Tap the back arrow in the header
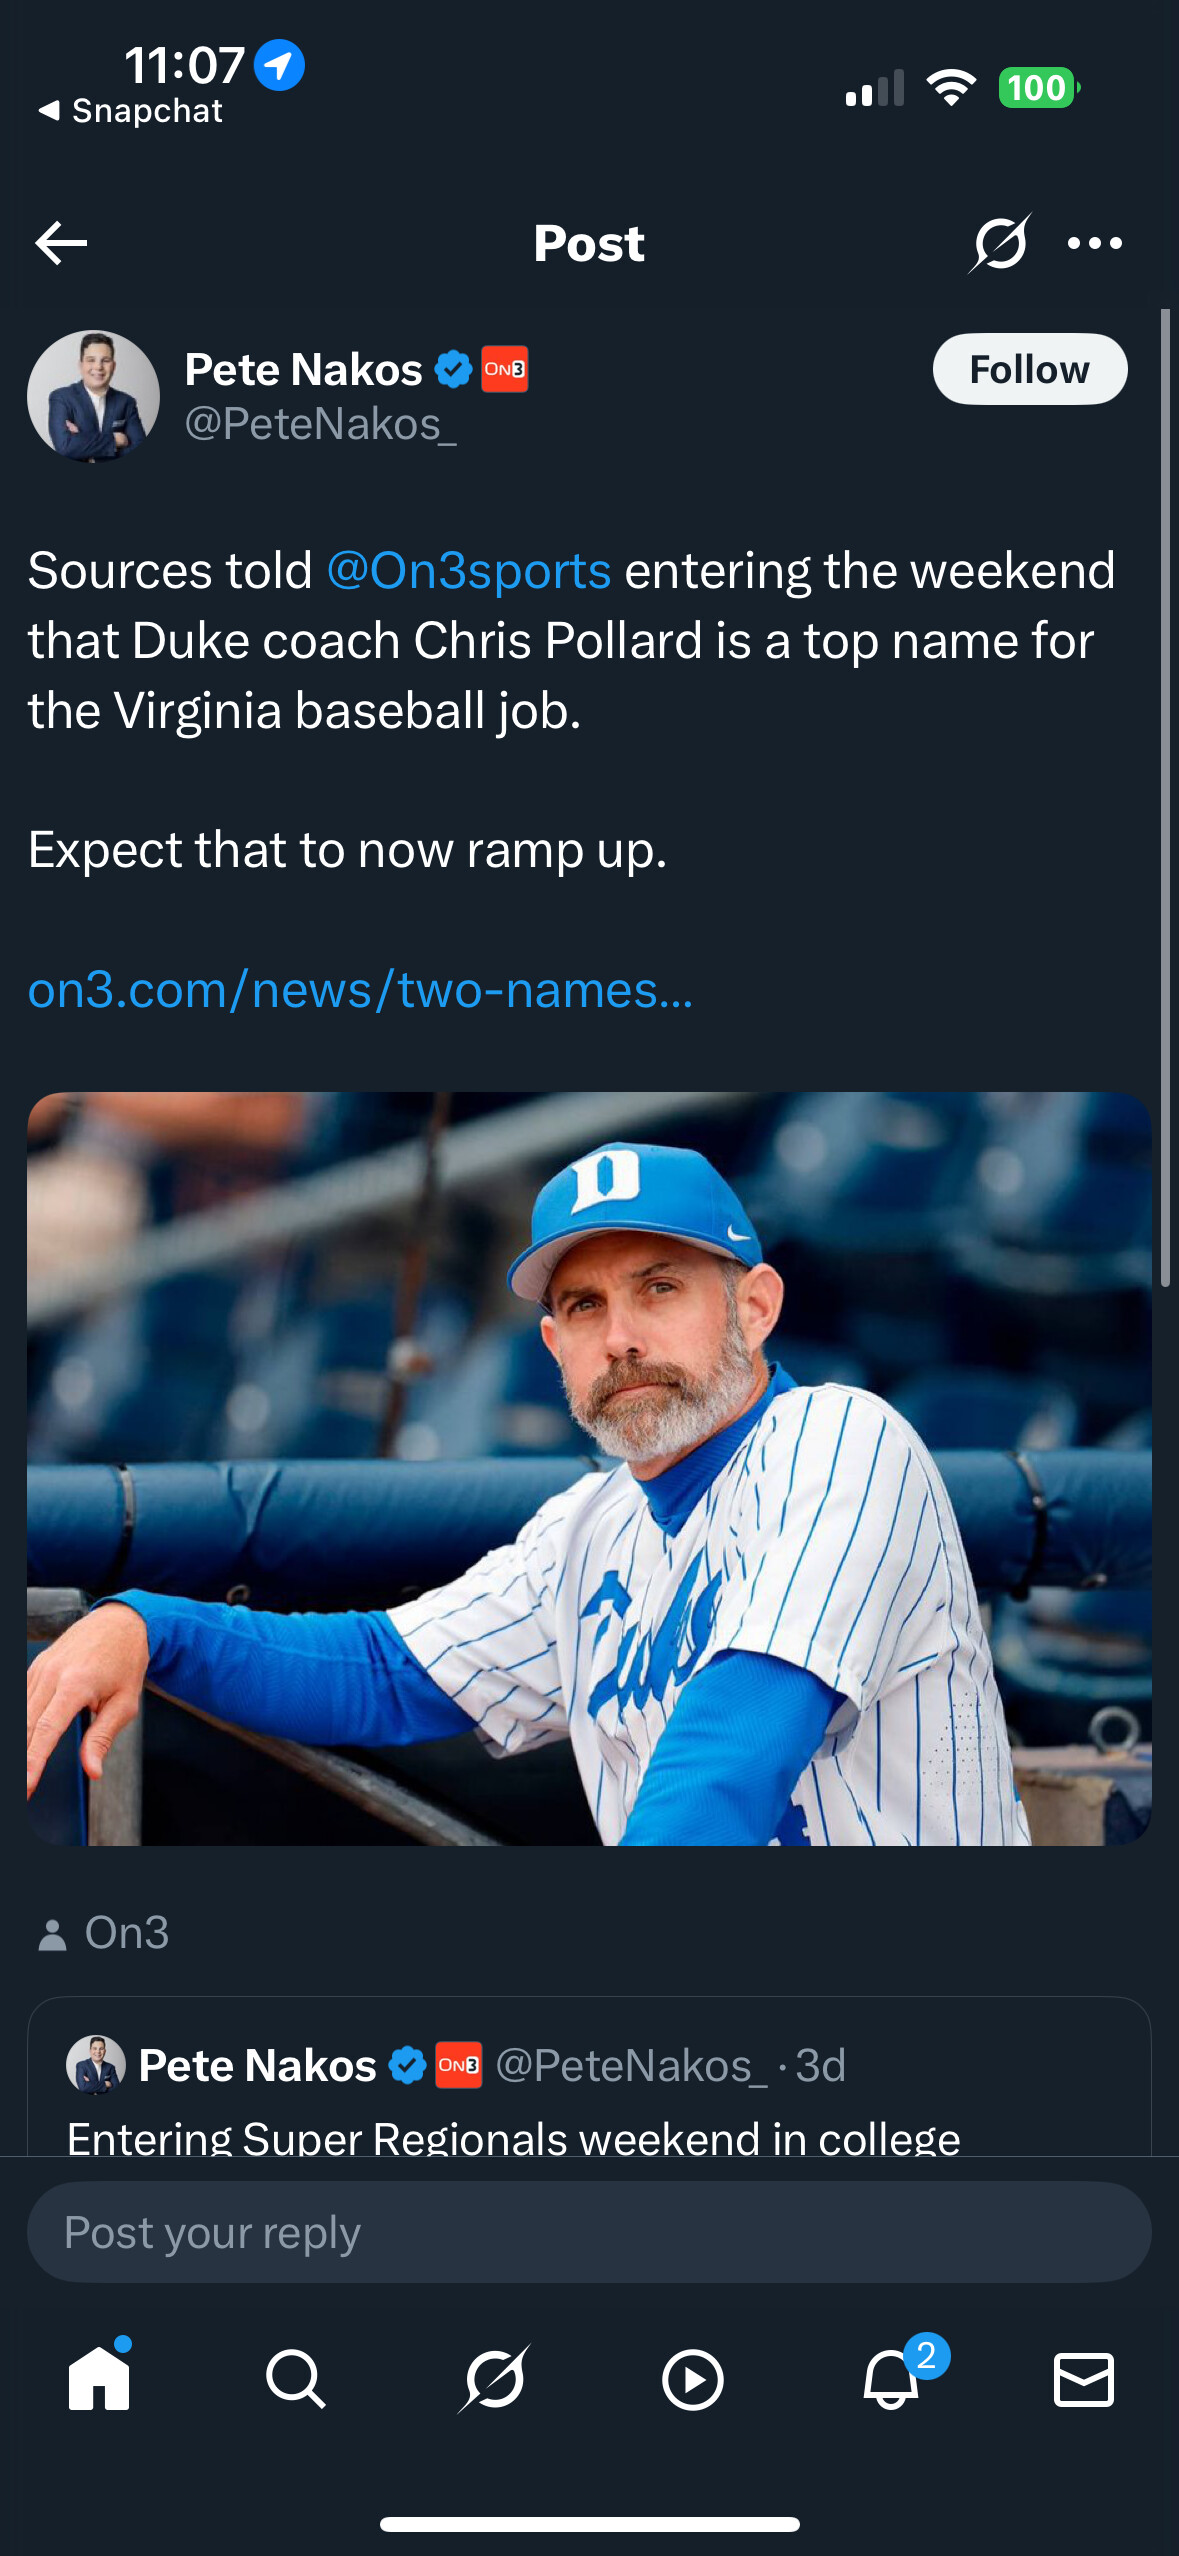Viewport: 1179px width, 2556px height. coord(61,243)
